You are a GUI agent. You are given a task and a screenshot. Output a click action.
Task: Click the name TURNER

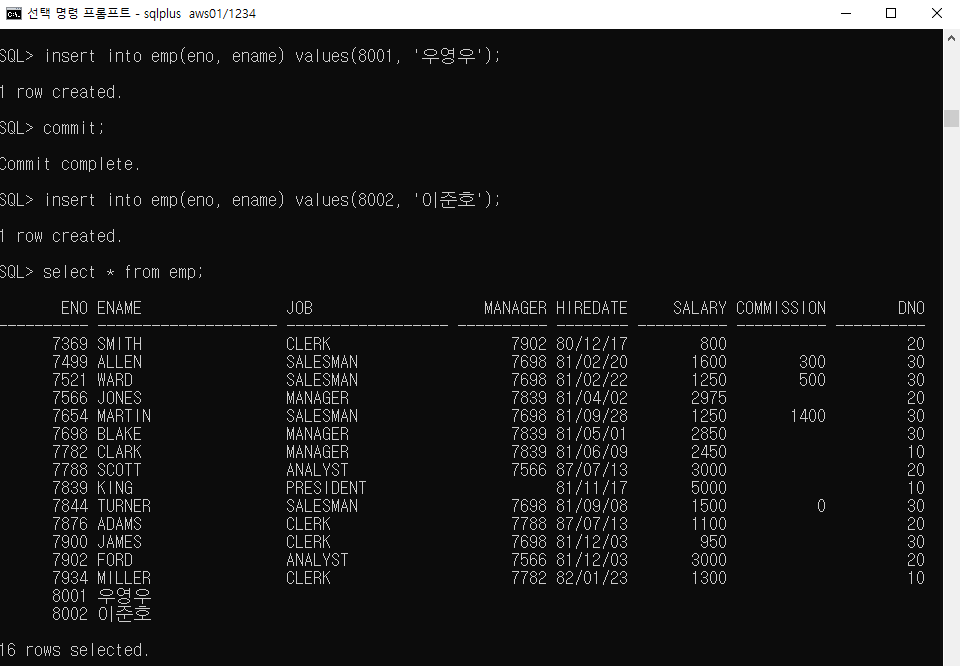[124, 506]
